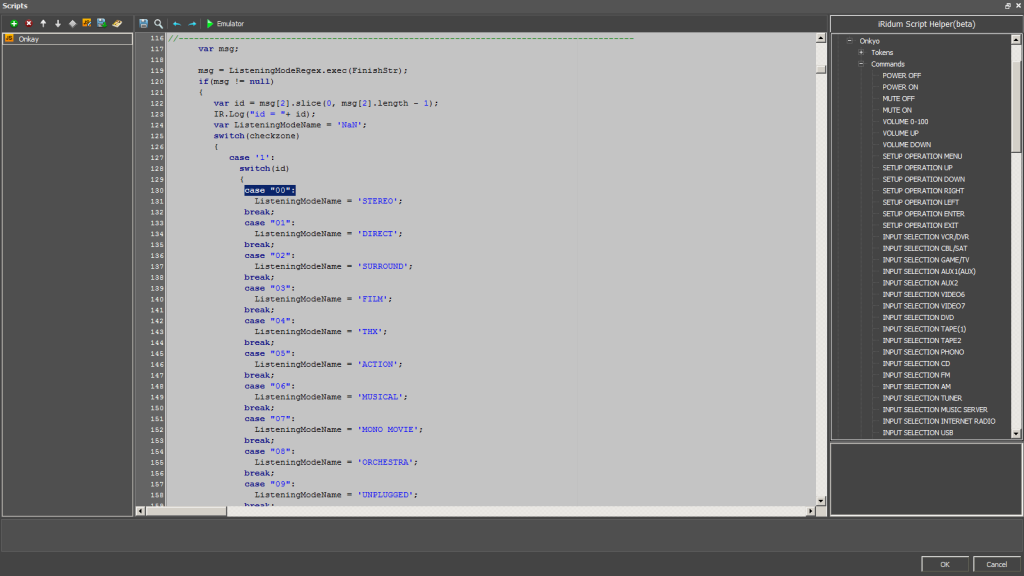Run the Emulator with the green play button
The image size is (1024, 576).
[210, 23]
